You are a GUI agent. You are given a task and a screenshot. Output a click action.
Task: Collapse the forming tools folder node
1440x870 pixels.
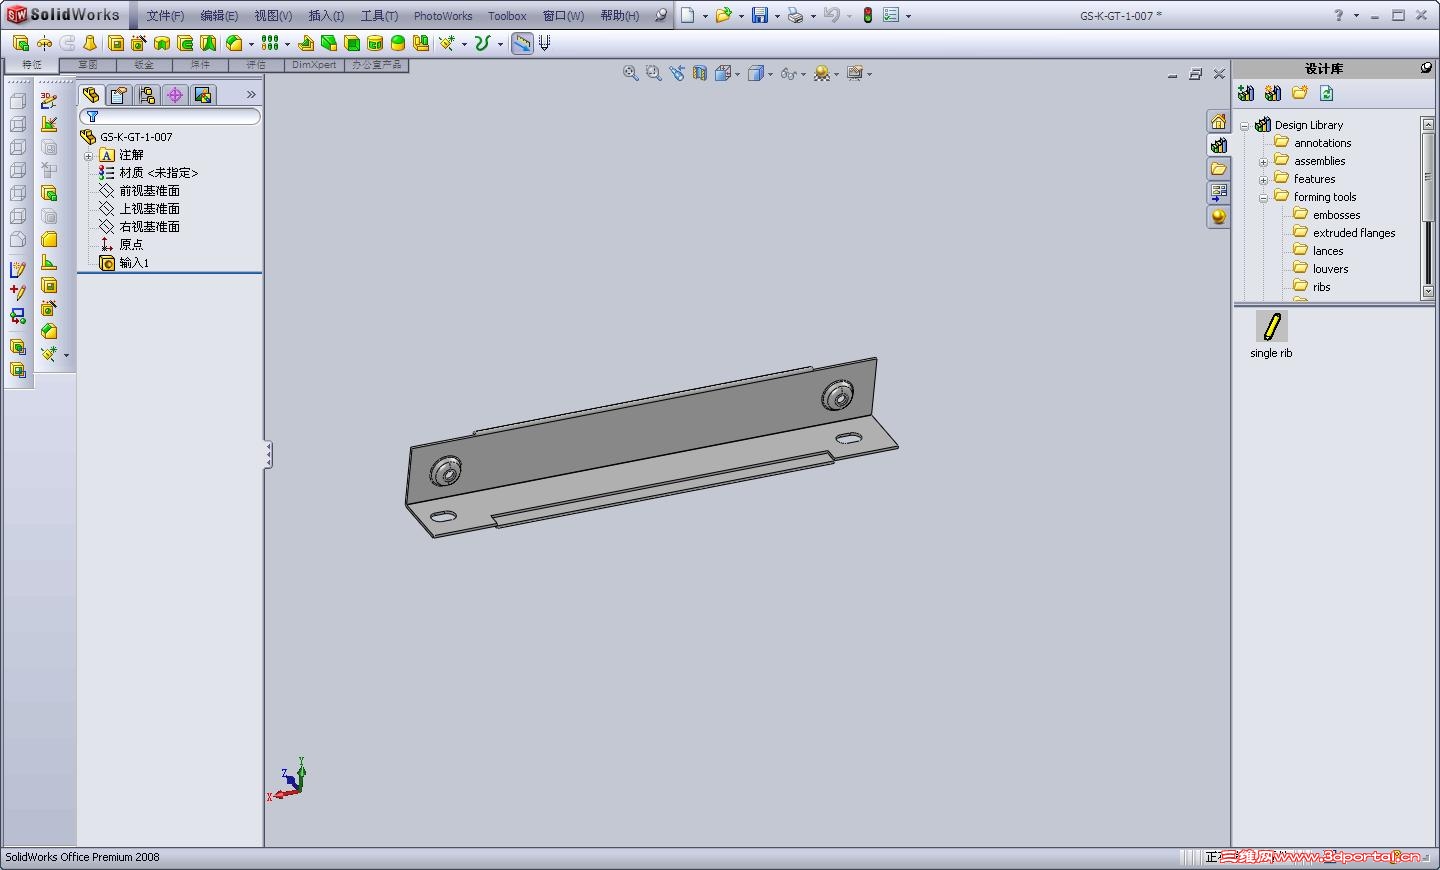point(1264,198)
